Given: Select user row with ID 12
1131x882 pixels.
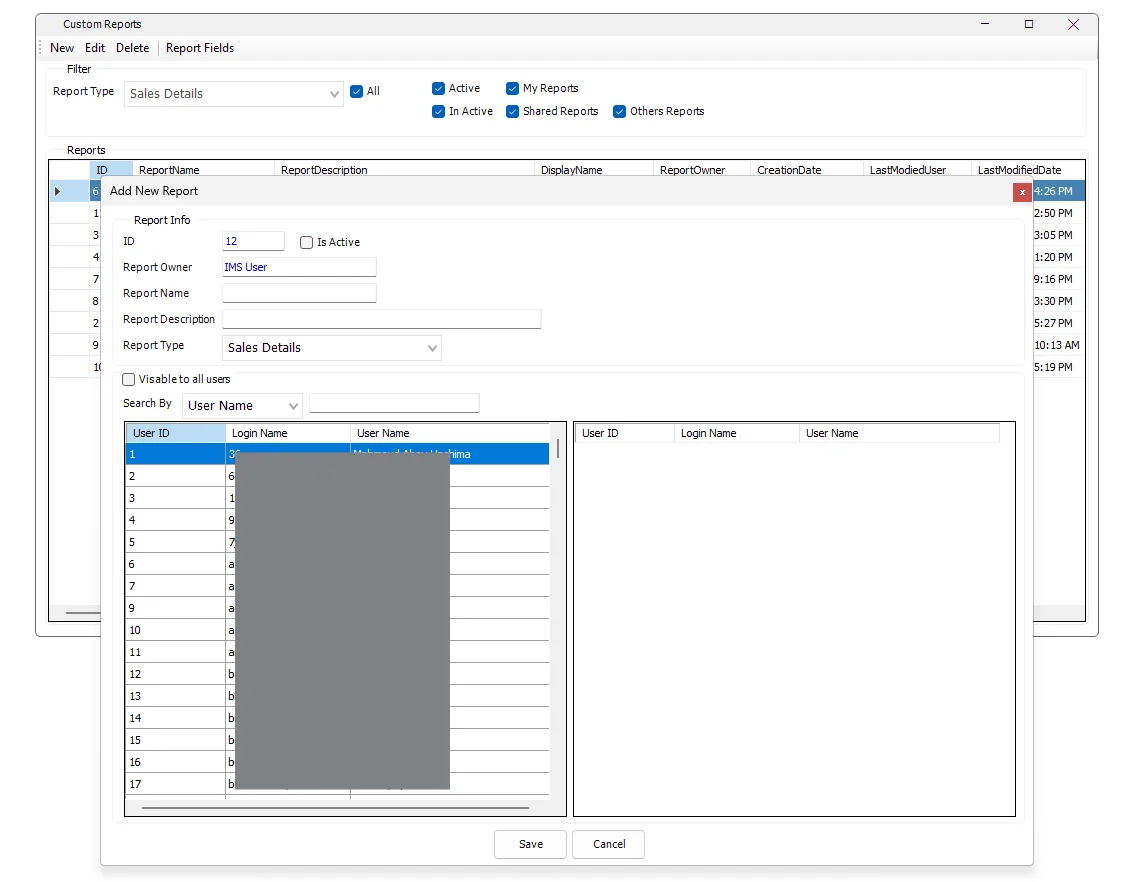Looking at the screenshot, I should [x=338, y=674].
